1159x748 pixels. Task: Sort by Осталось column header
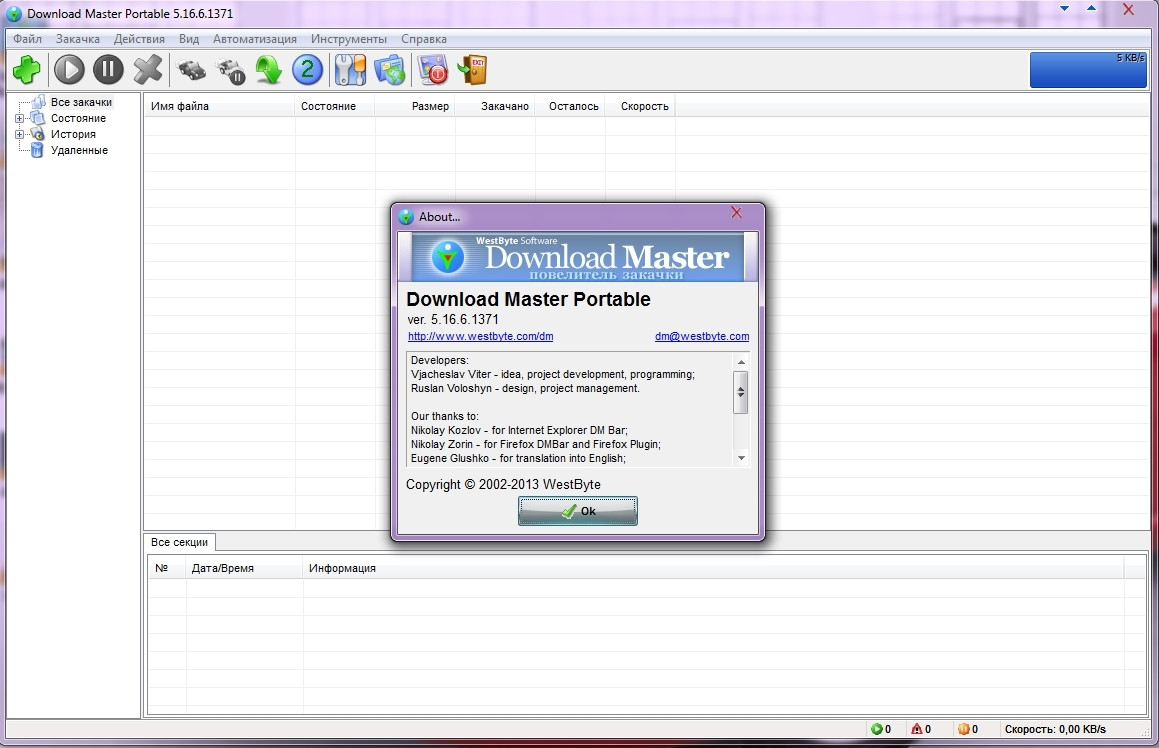571,106
